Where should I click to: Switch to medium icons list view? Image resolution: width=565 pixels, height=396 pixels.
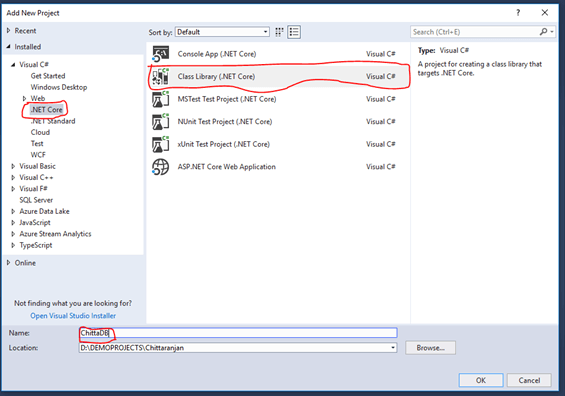[x=294, y=32]
